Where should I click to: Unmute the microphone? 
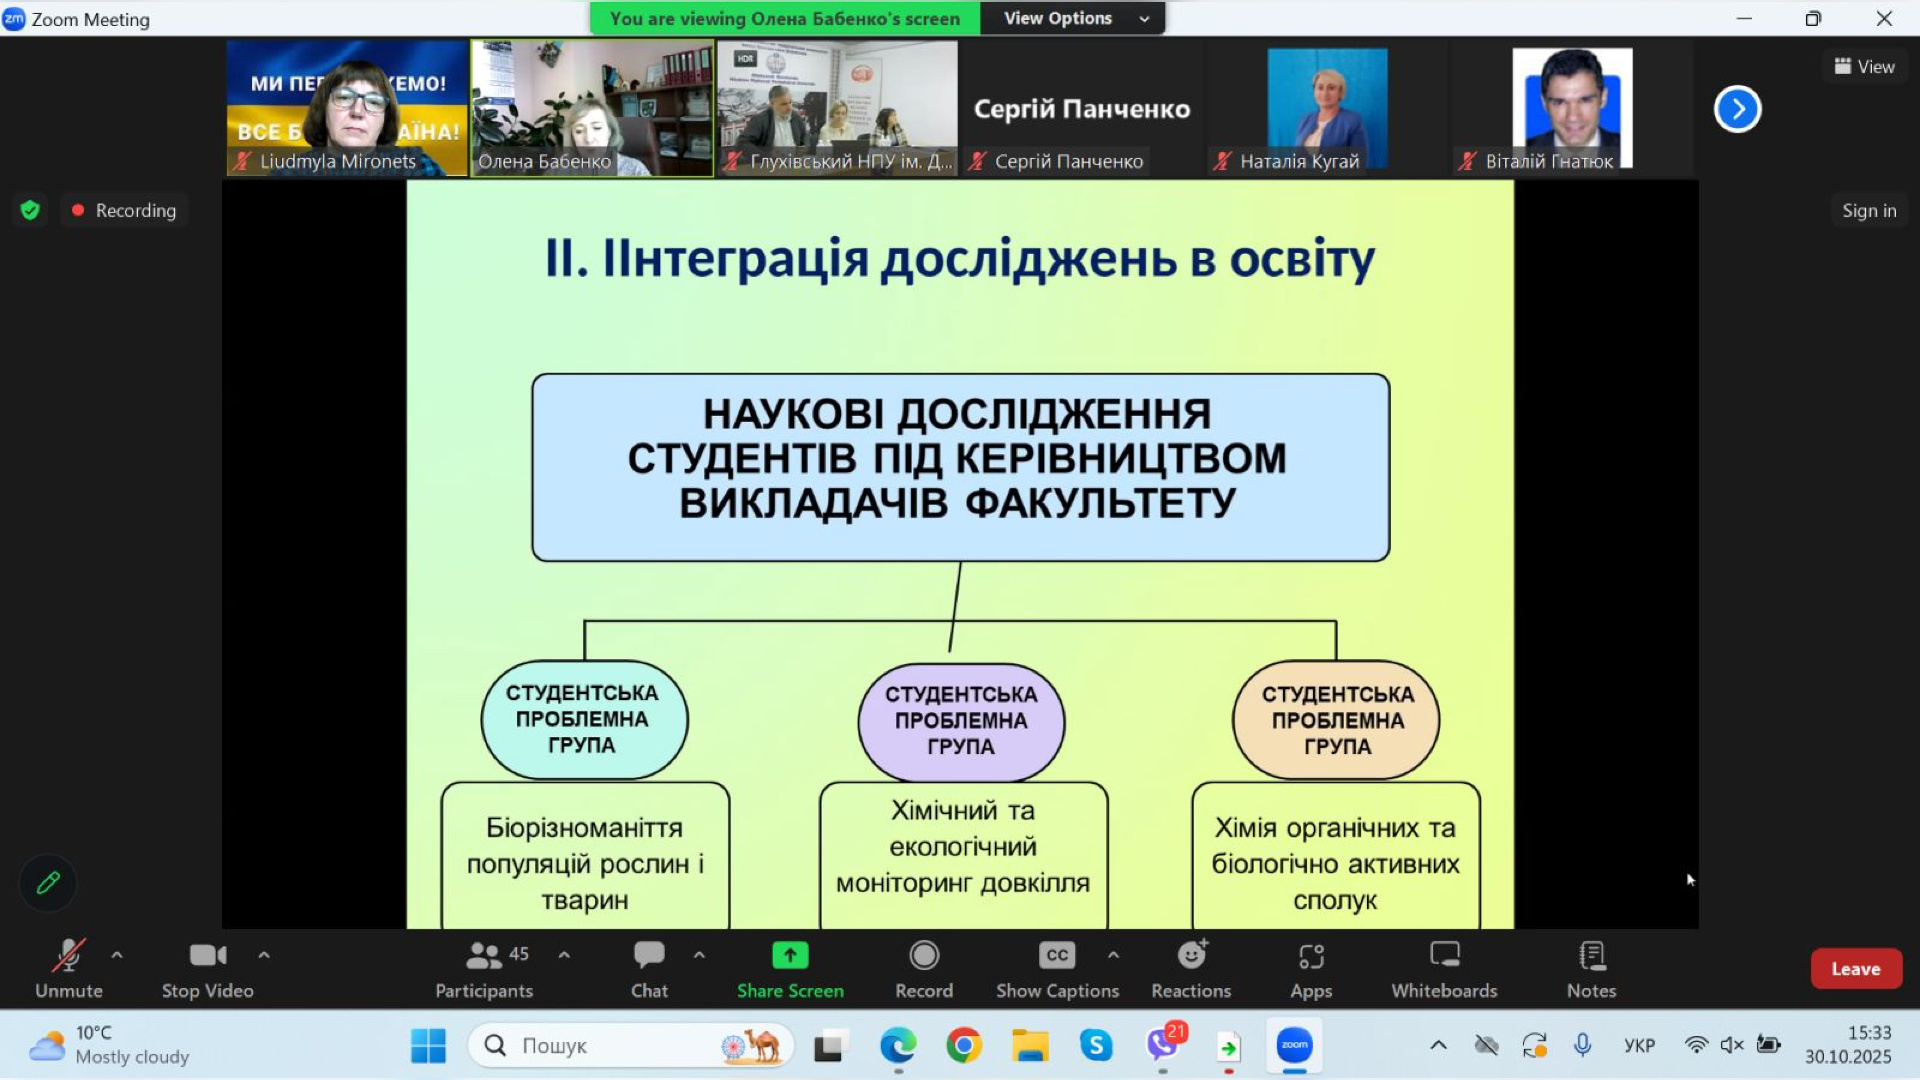point(68,968)
